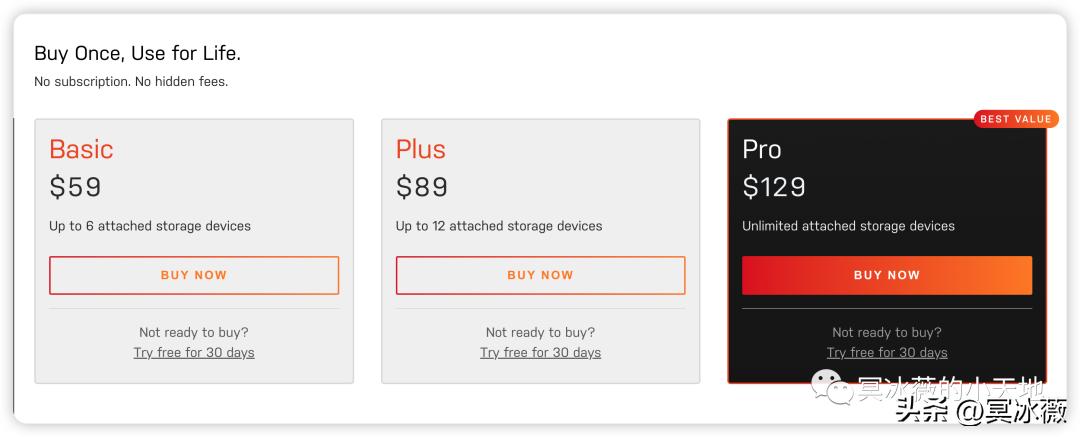Image resolution: width=1080 pixels, height=437 pixels.
Task: Select the Plus plan title
Action: coord(421,149)
